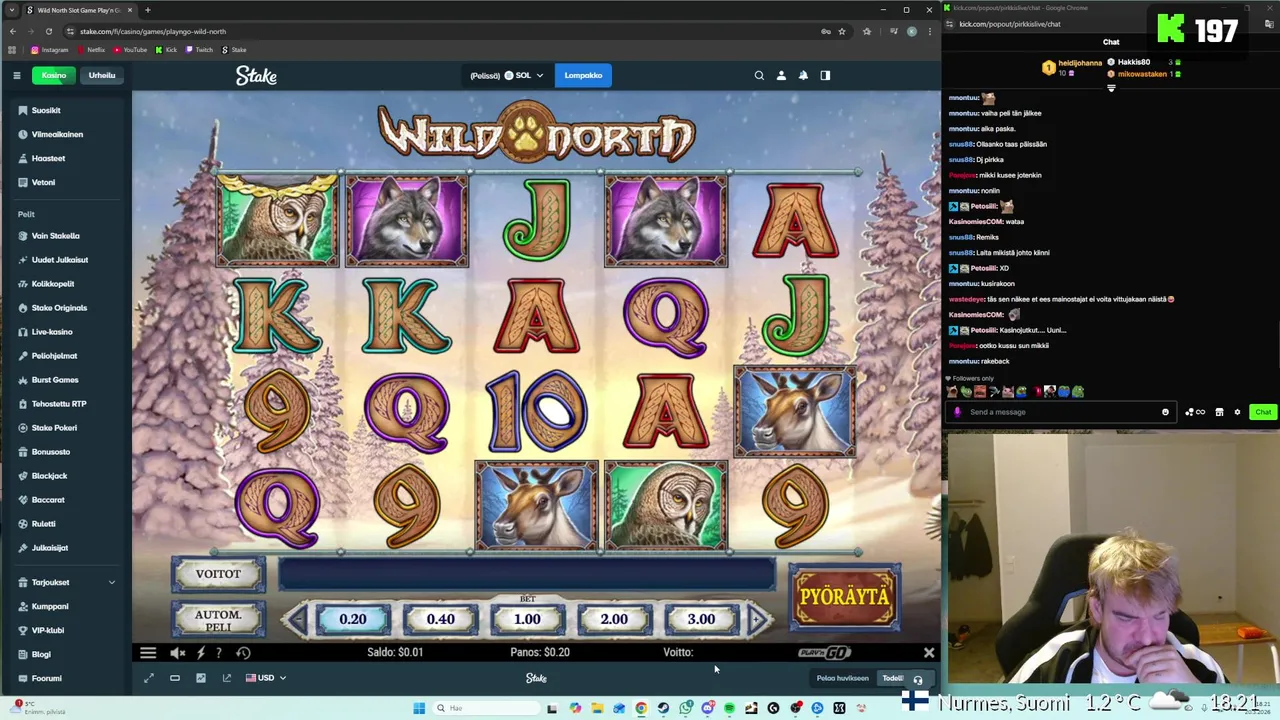The image size is (1280, 720).
Task: Click the PYÖRÄYTÄ spin button
Action: (845, 597)
